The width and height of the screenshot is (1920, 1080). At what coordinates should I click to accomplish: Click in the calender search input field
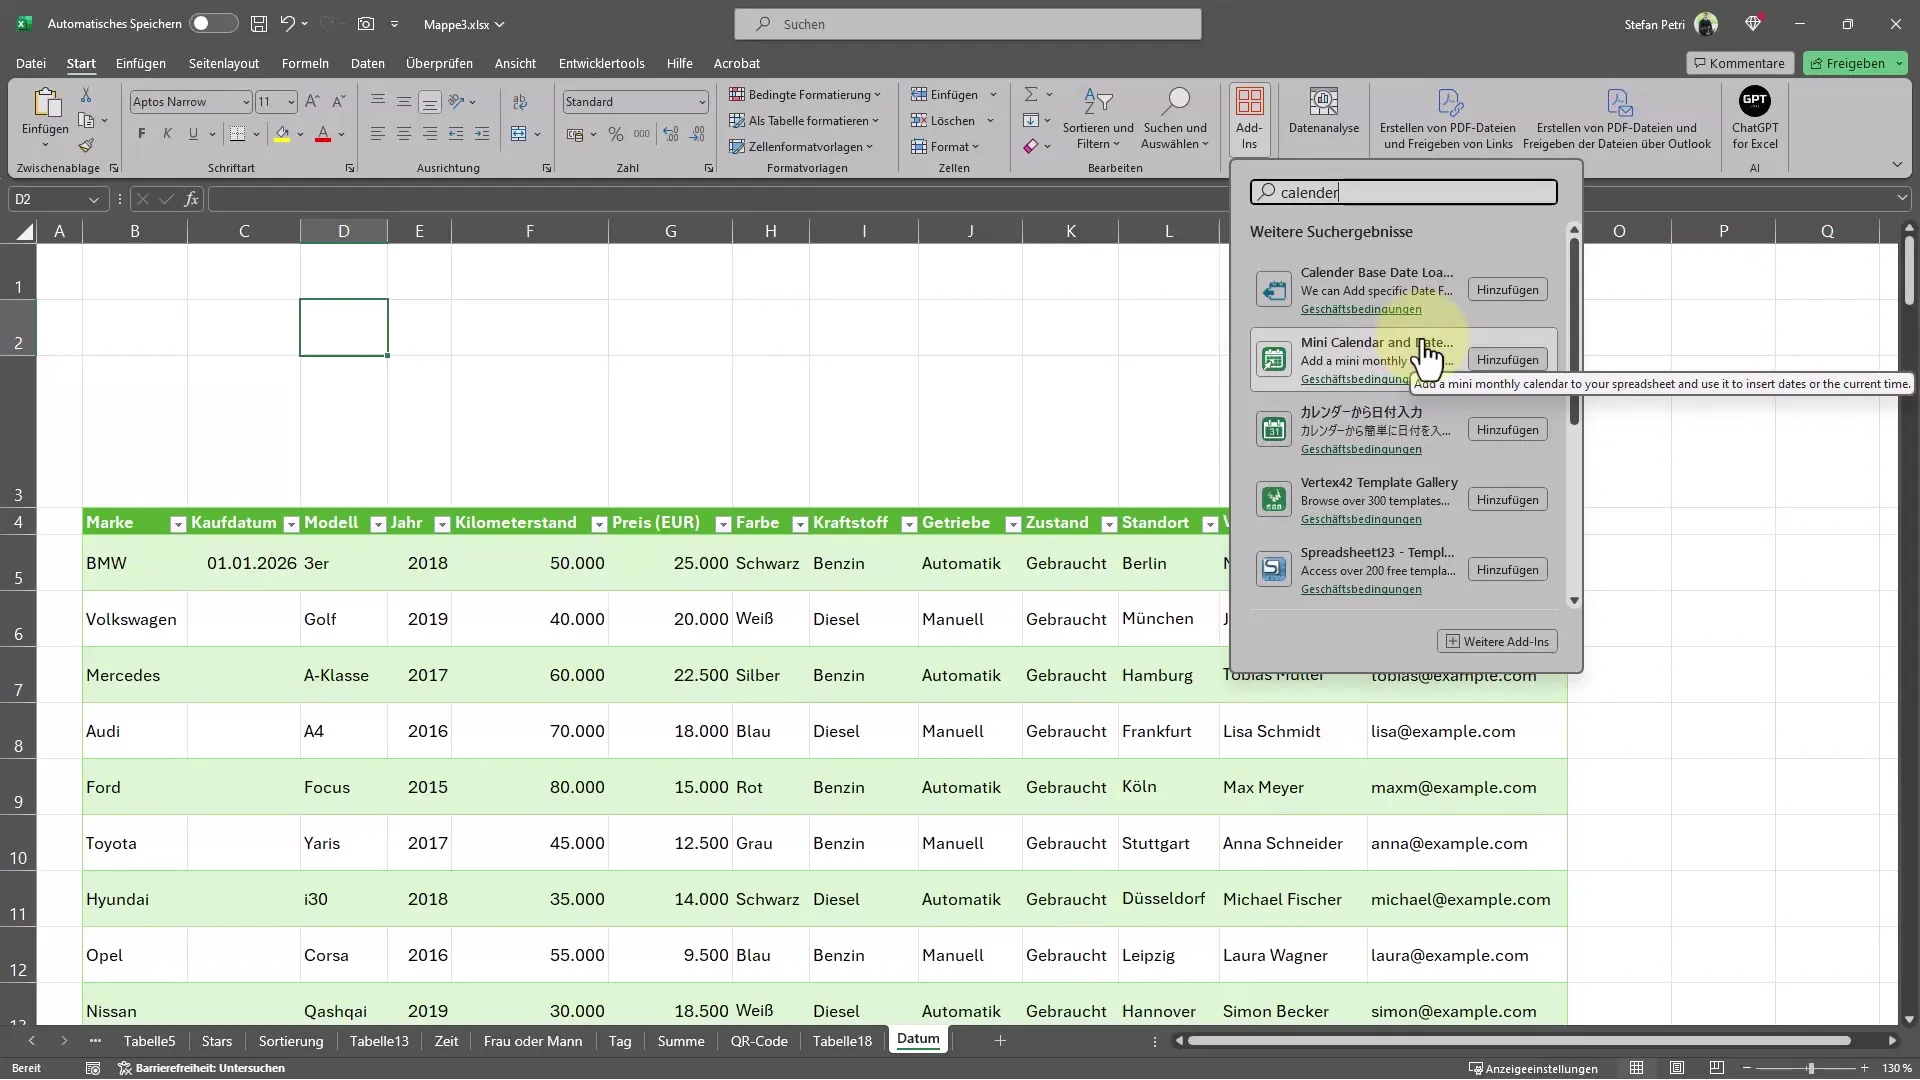click(1403, 191)
